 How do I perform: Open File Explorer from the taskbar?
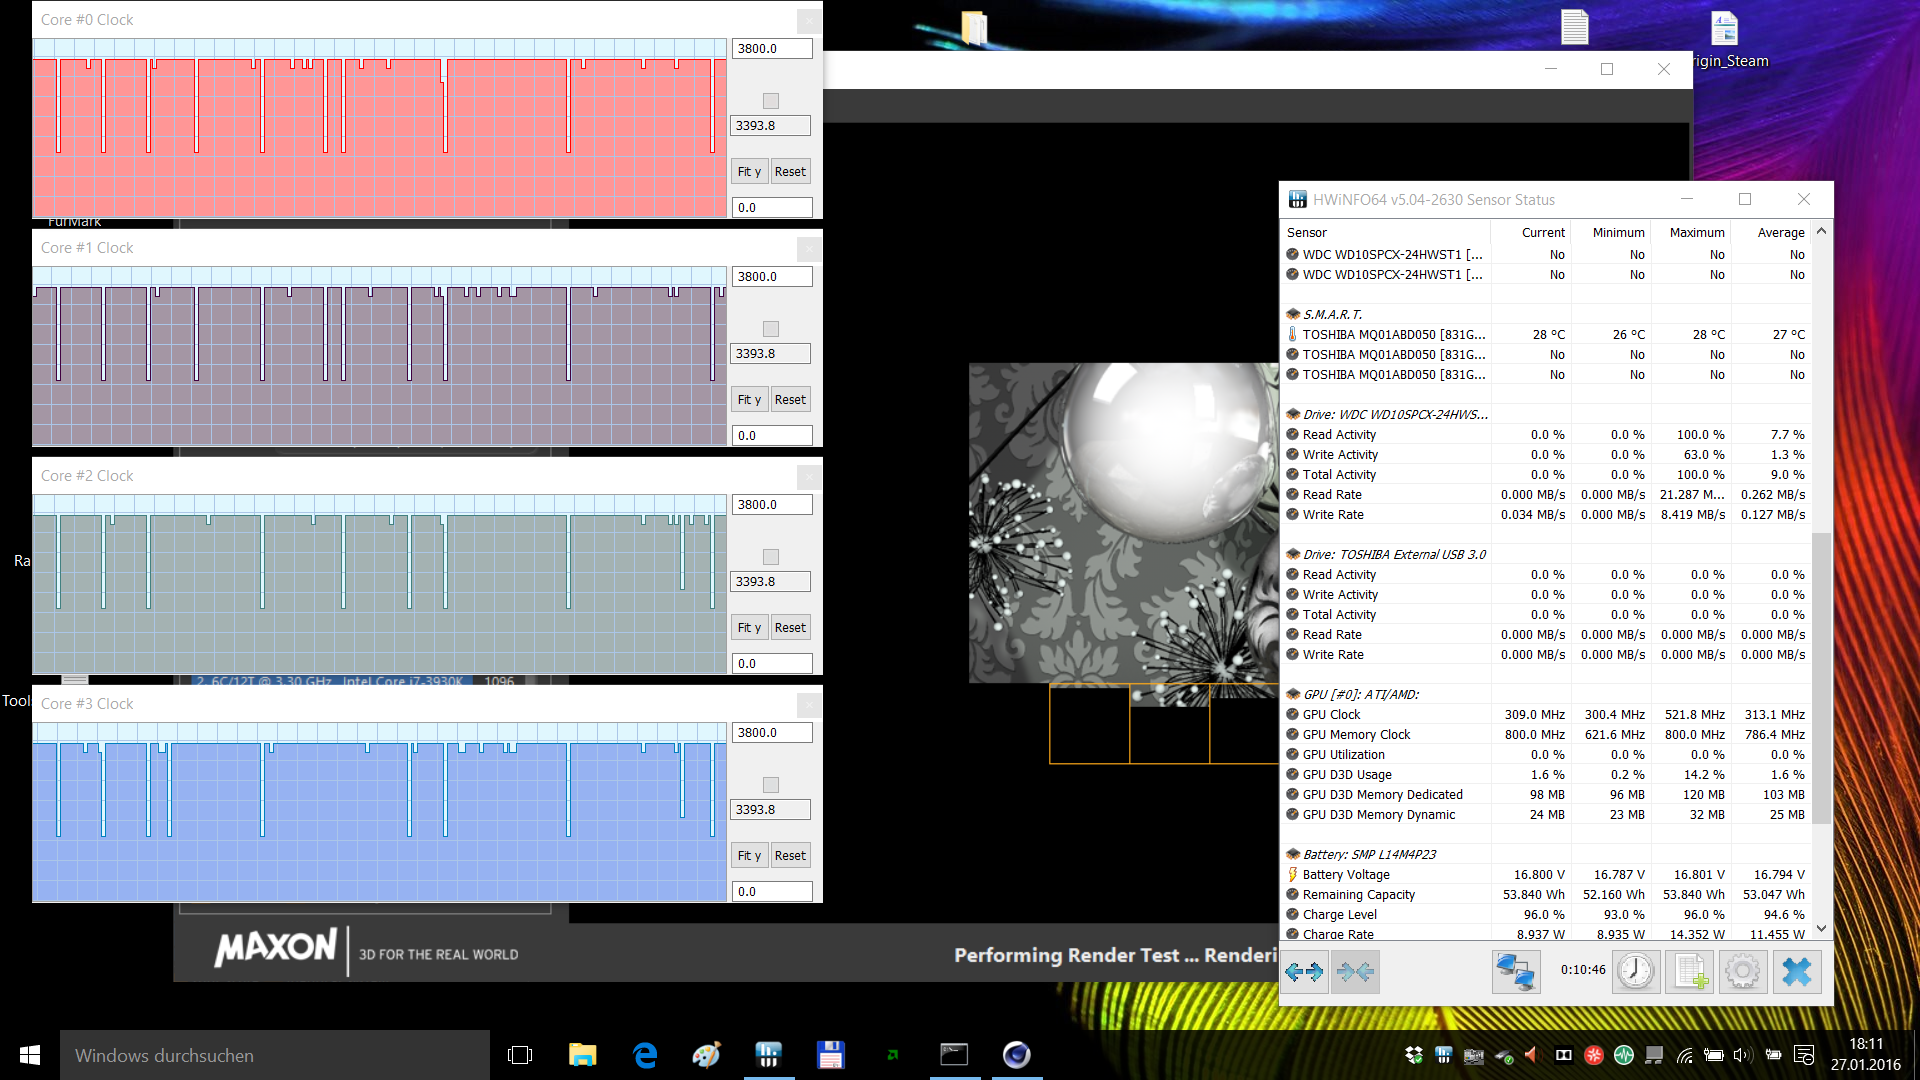[582, 1055]
